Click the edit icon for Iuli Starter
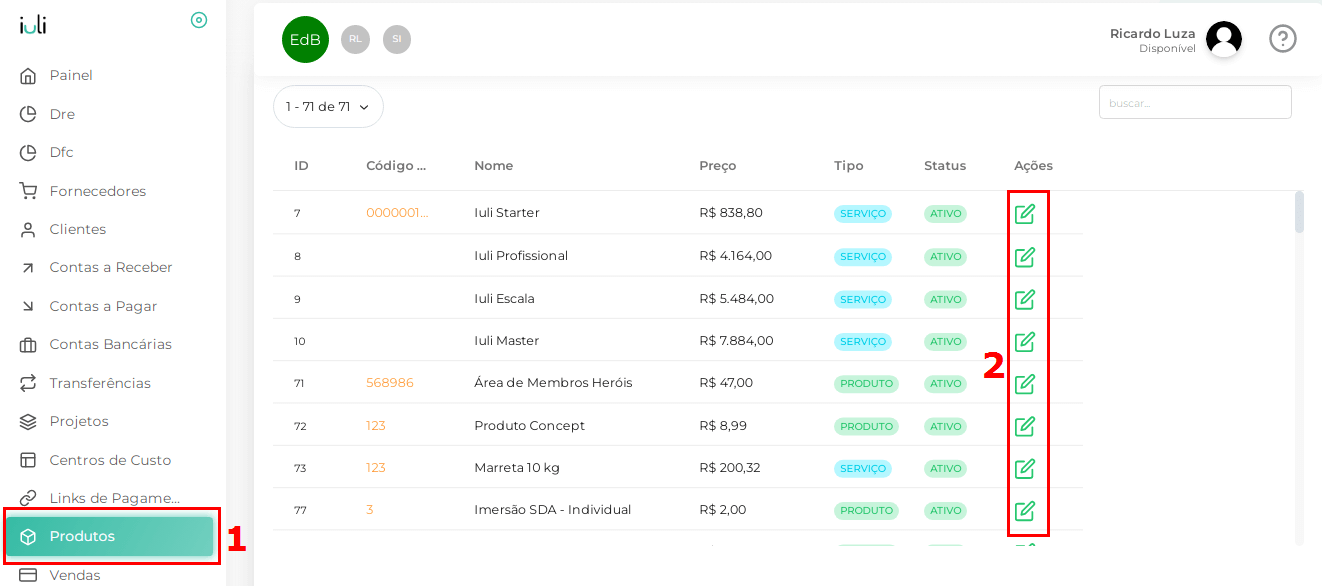 pos(1025,214)
